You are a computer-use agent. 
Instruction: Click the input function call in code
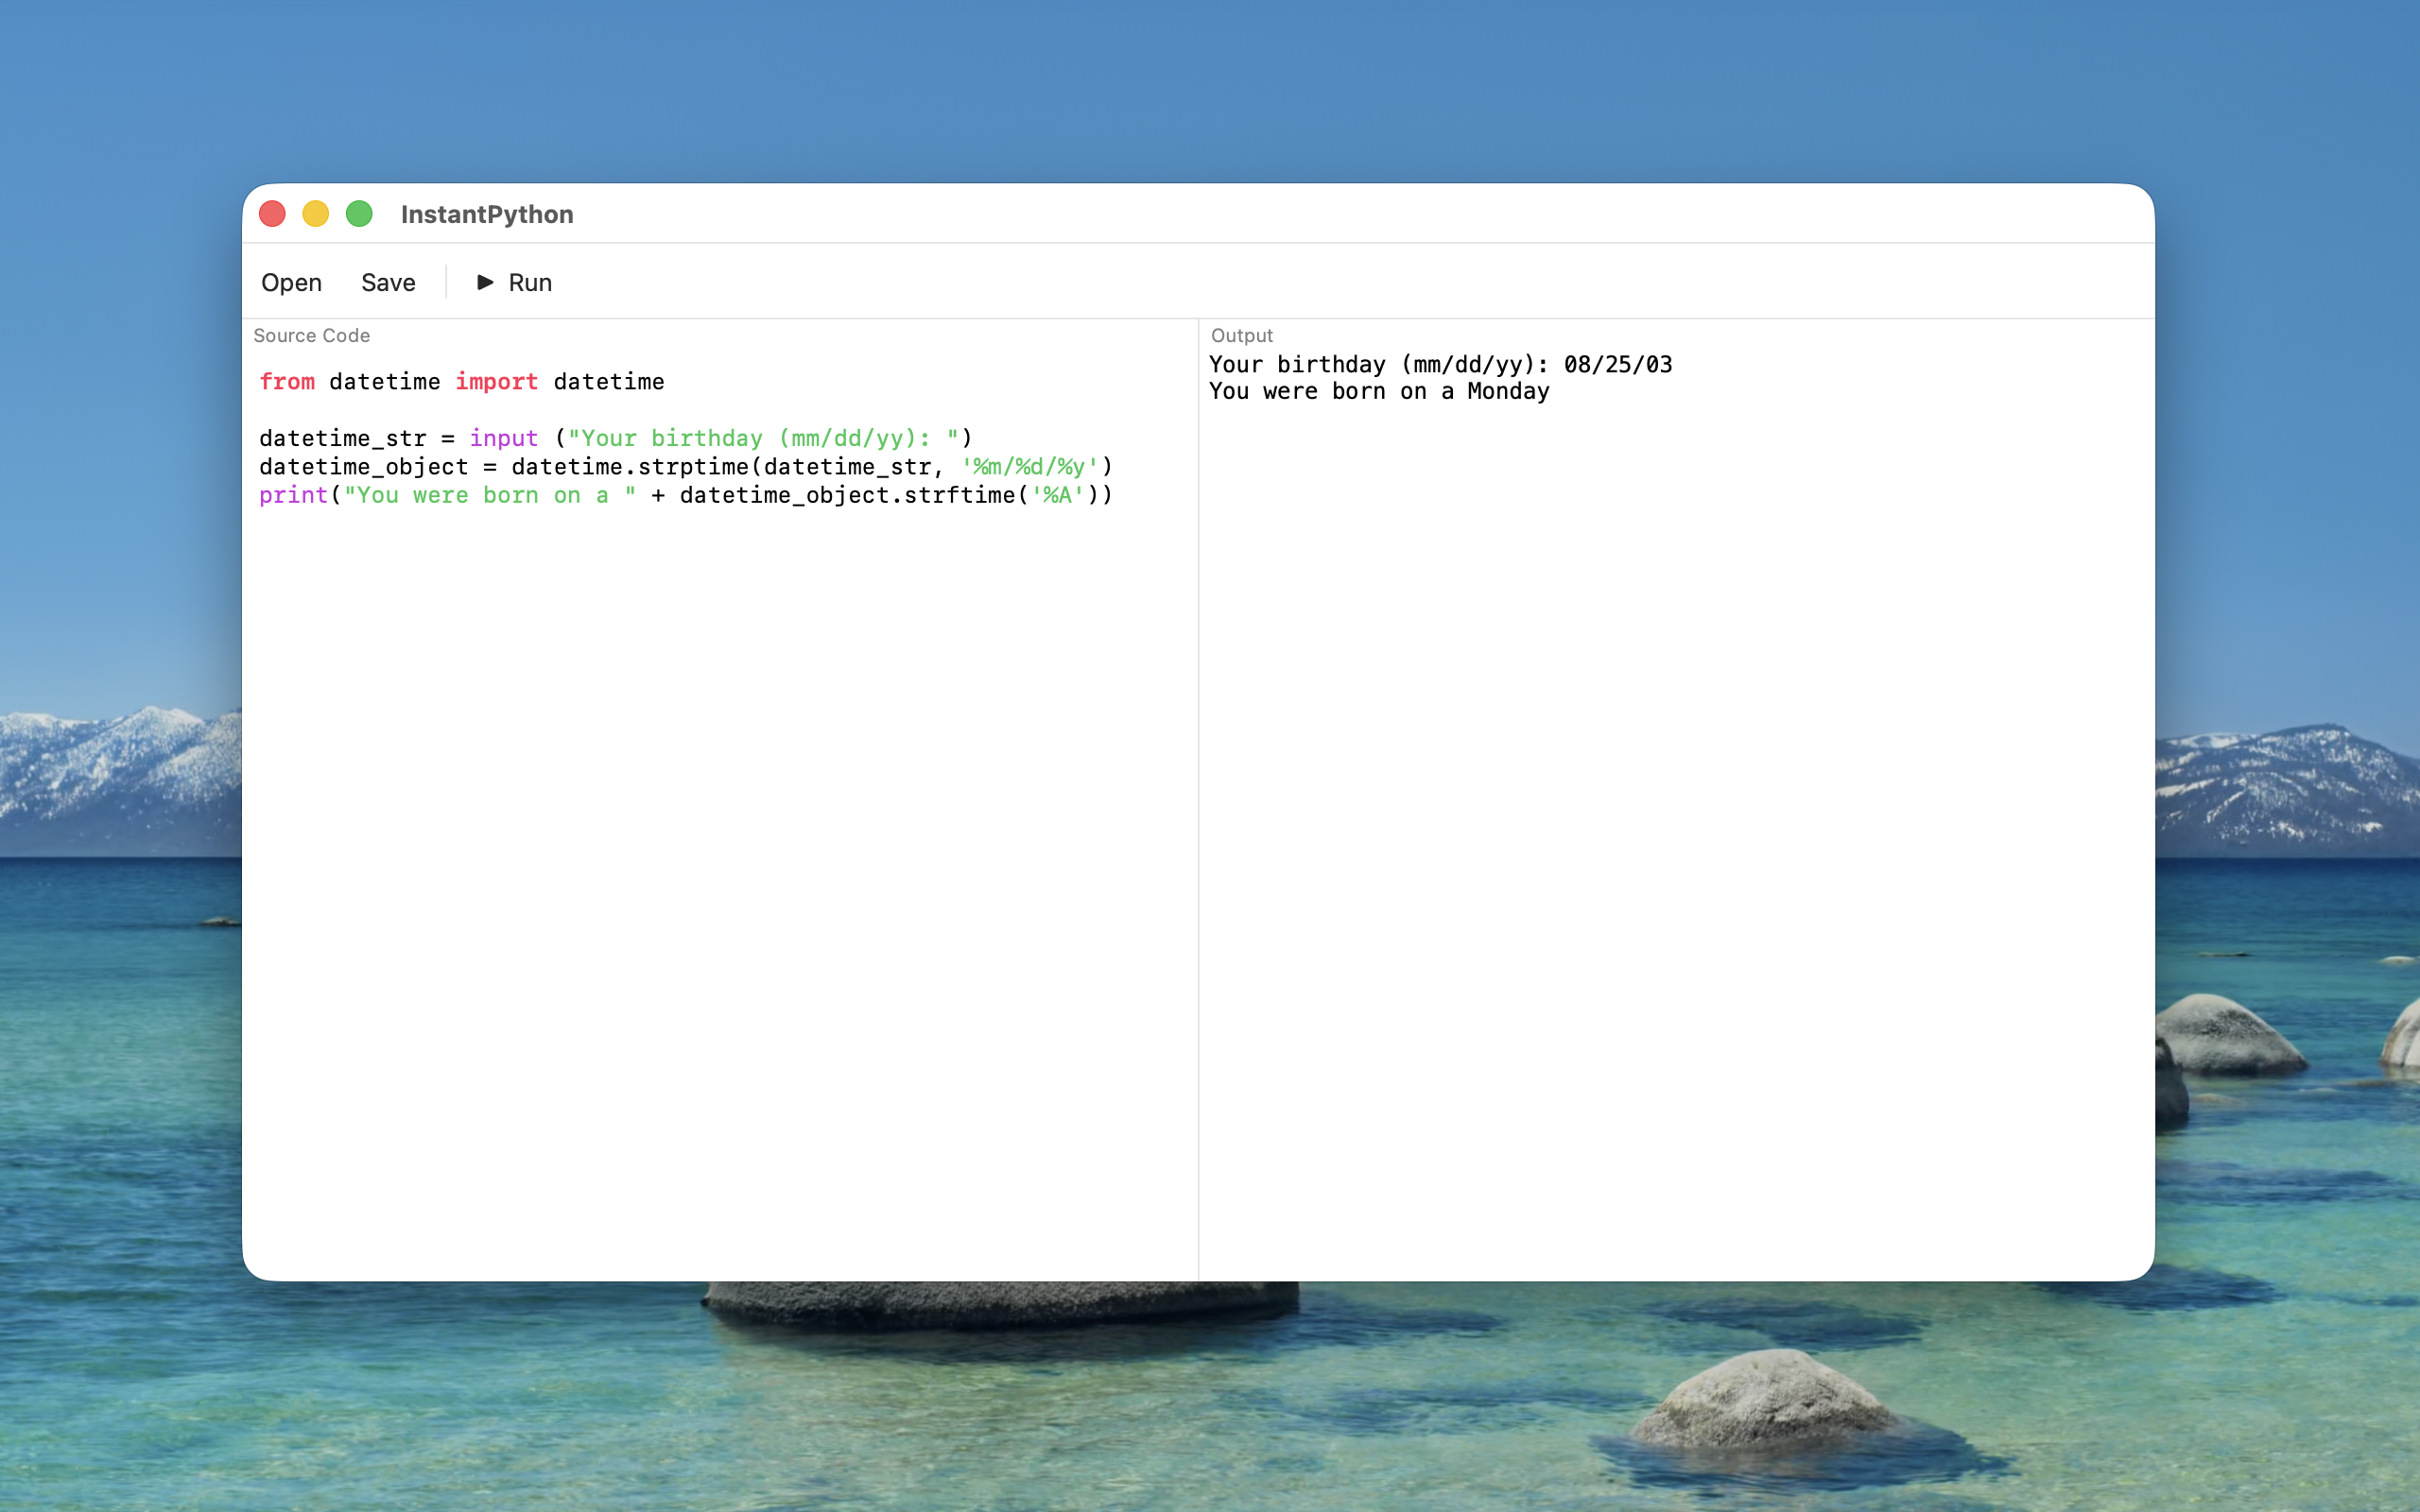[x=504, y=438]
